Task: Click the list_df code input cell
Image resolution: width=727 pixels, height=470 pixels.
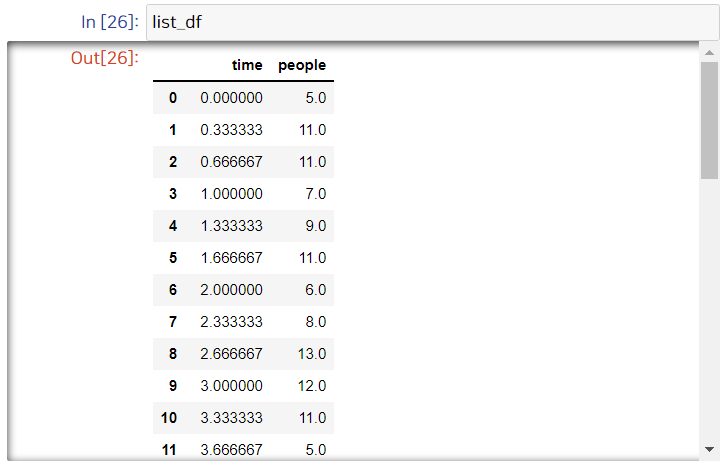Action: point(433,22)
